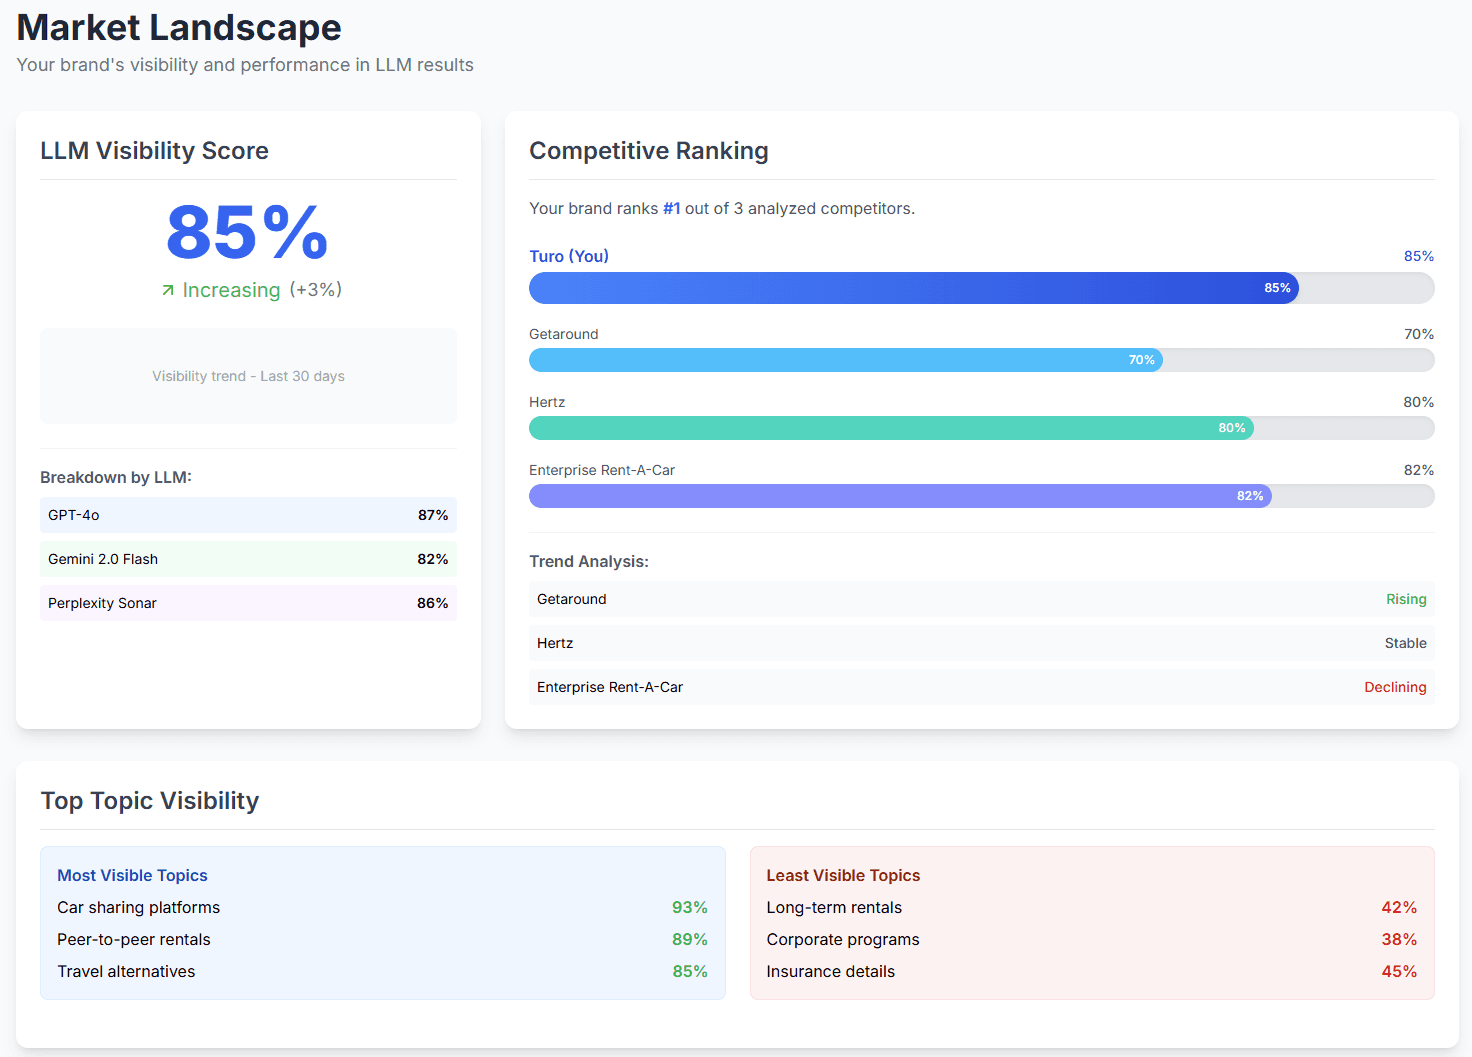This screenshot has width=1472, height=1057.
Task: Select the Stable trend label for Hertz
Action: 1405,643
